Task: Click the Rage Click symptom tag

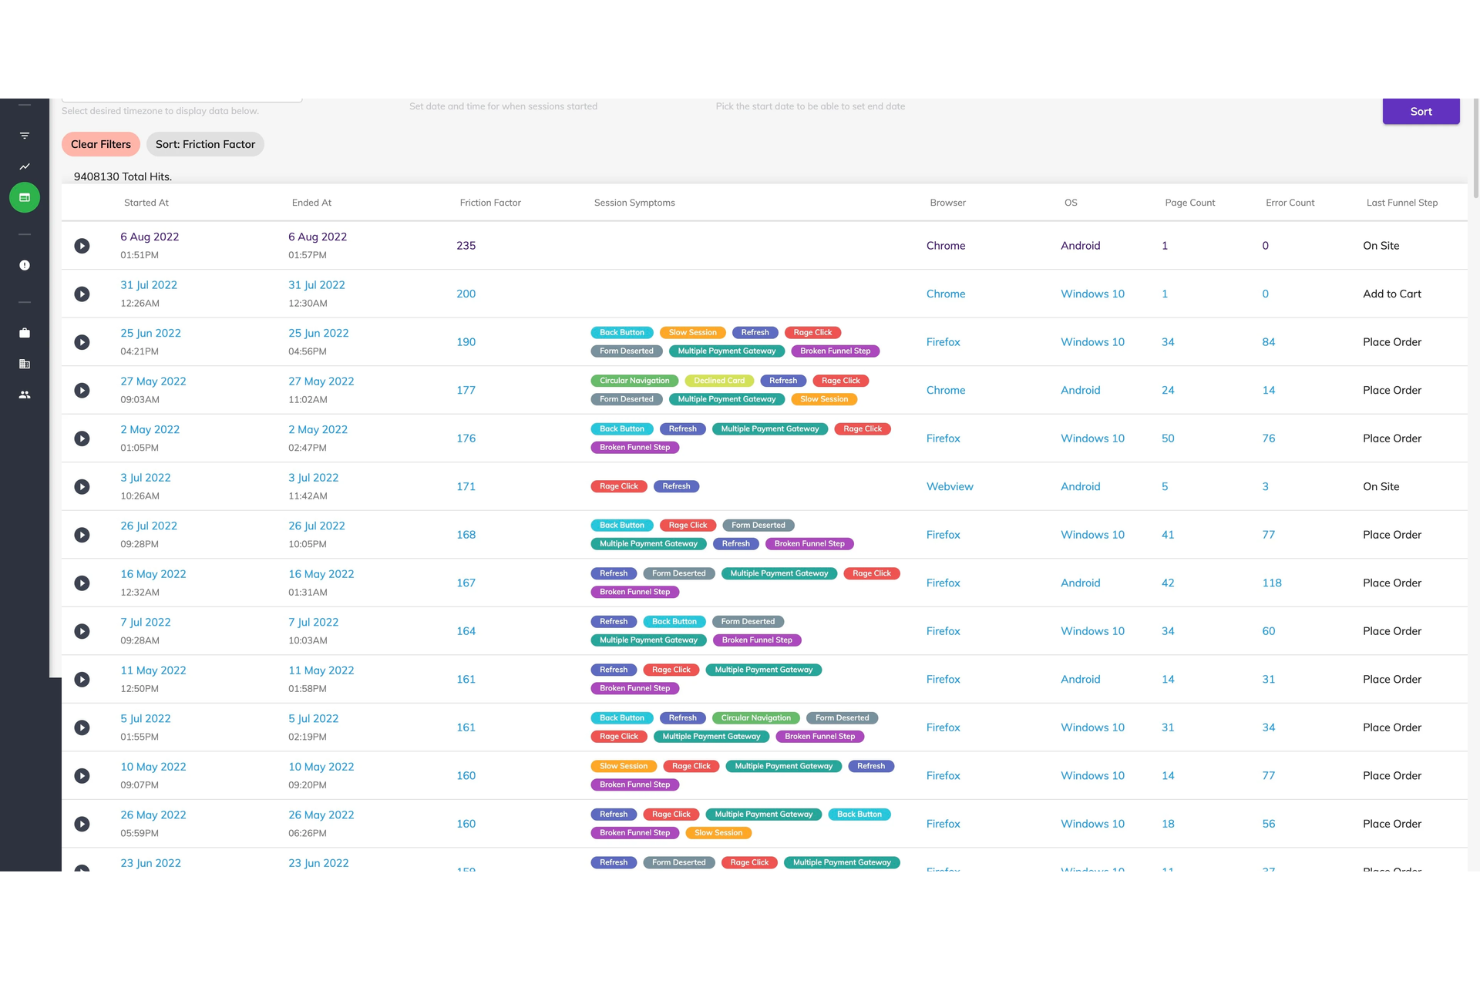Action: [x=813, y=332]
